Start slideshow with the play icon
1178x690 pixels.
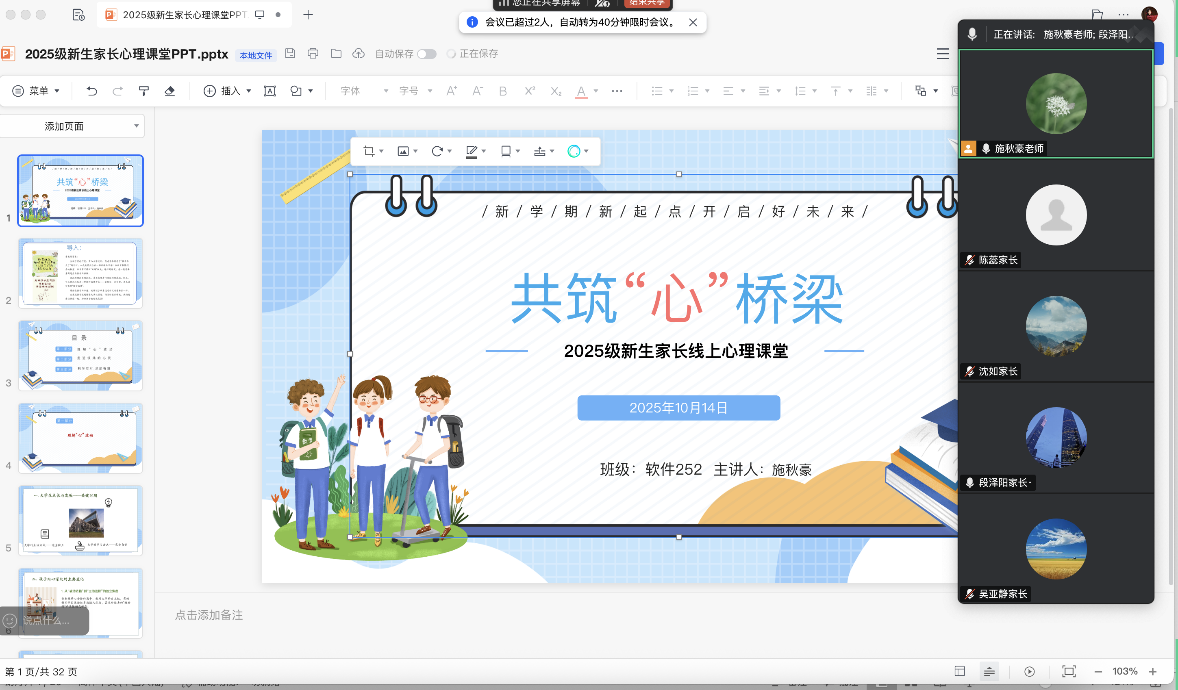tap(1030, 671)
